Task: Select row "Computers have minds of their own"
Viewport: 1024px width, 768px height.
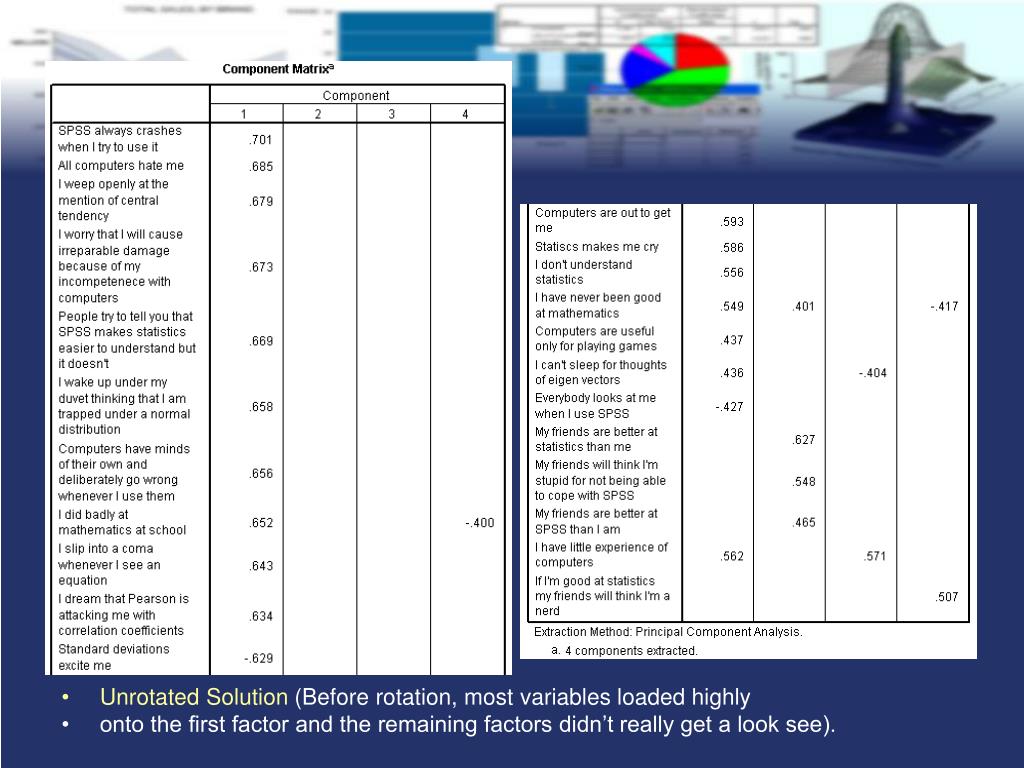Action: click(124, 472)
